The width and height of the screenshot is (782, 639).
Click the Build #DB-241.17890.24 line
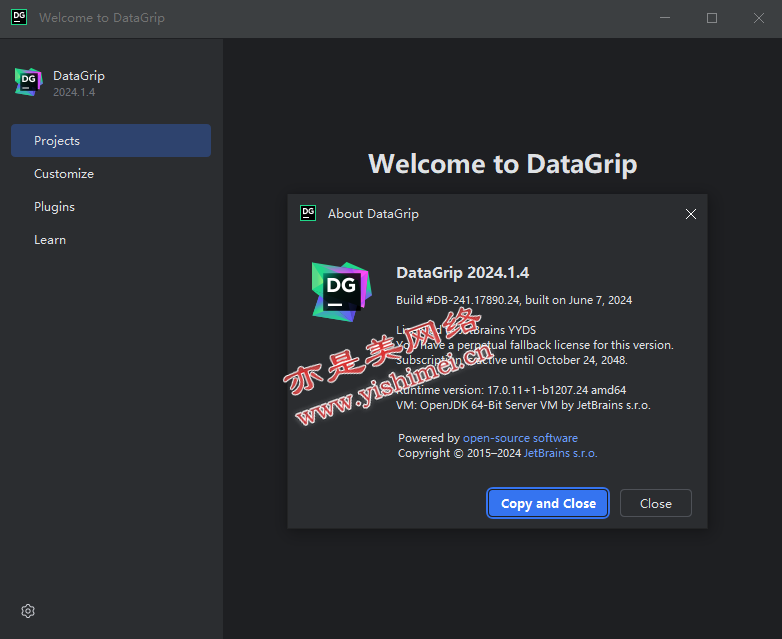click(x=514, y=300)
